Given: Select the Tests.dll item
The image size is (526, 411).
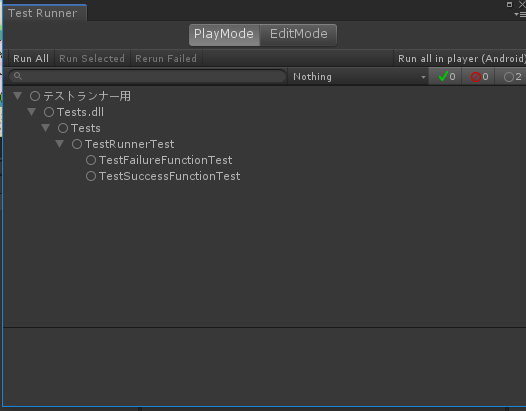Looking at the screenshot, I should coord(81,112).
